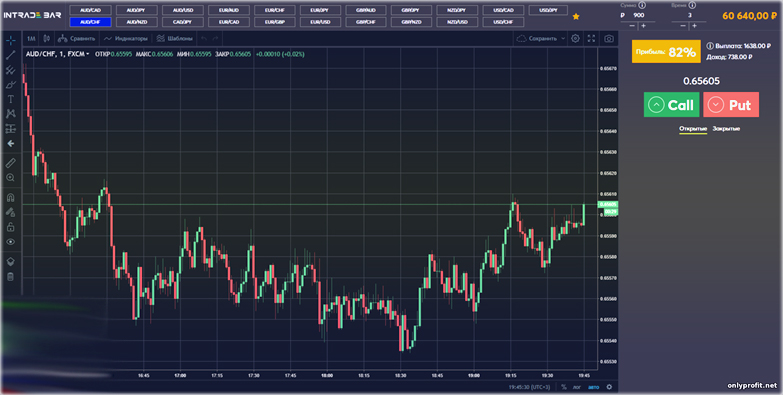Decrease the trade amount with minus
This screenshot has height=395, width=783.
632,25
